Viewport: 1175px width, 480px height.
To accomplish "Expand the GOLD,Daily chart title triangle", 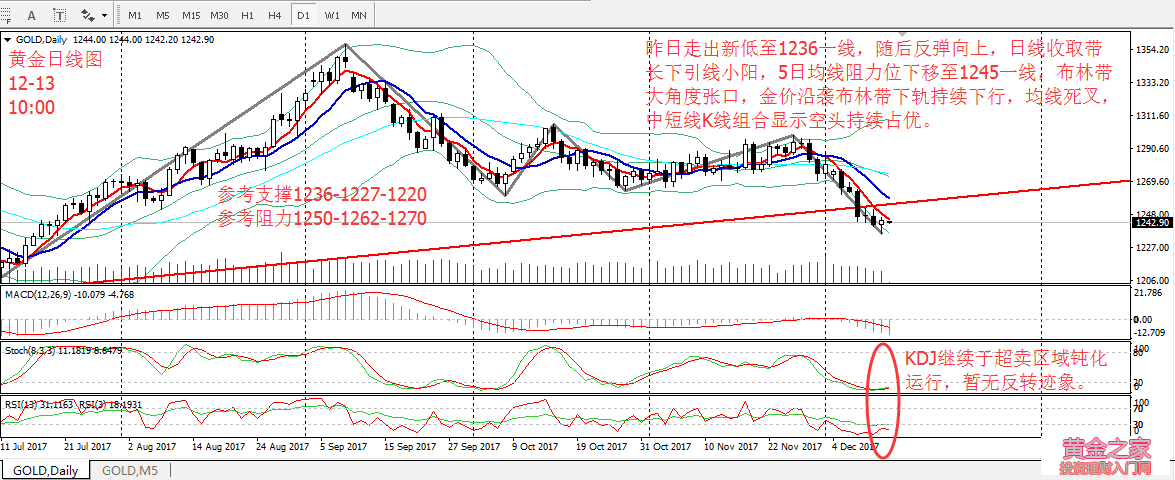I will click(8, 39).
